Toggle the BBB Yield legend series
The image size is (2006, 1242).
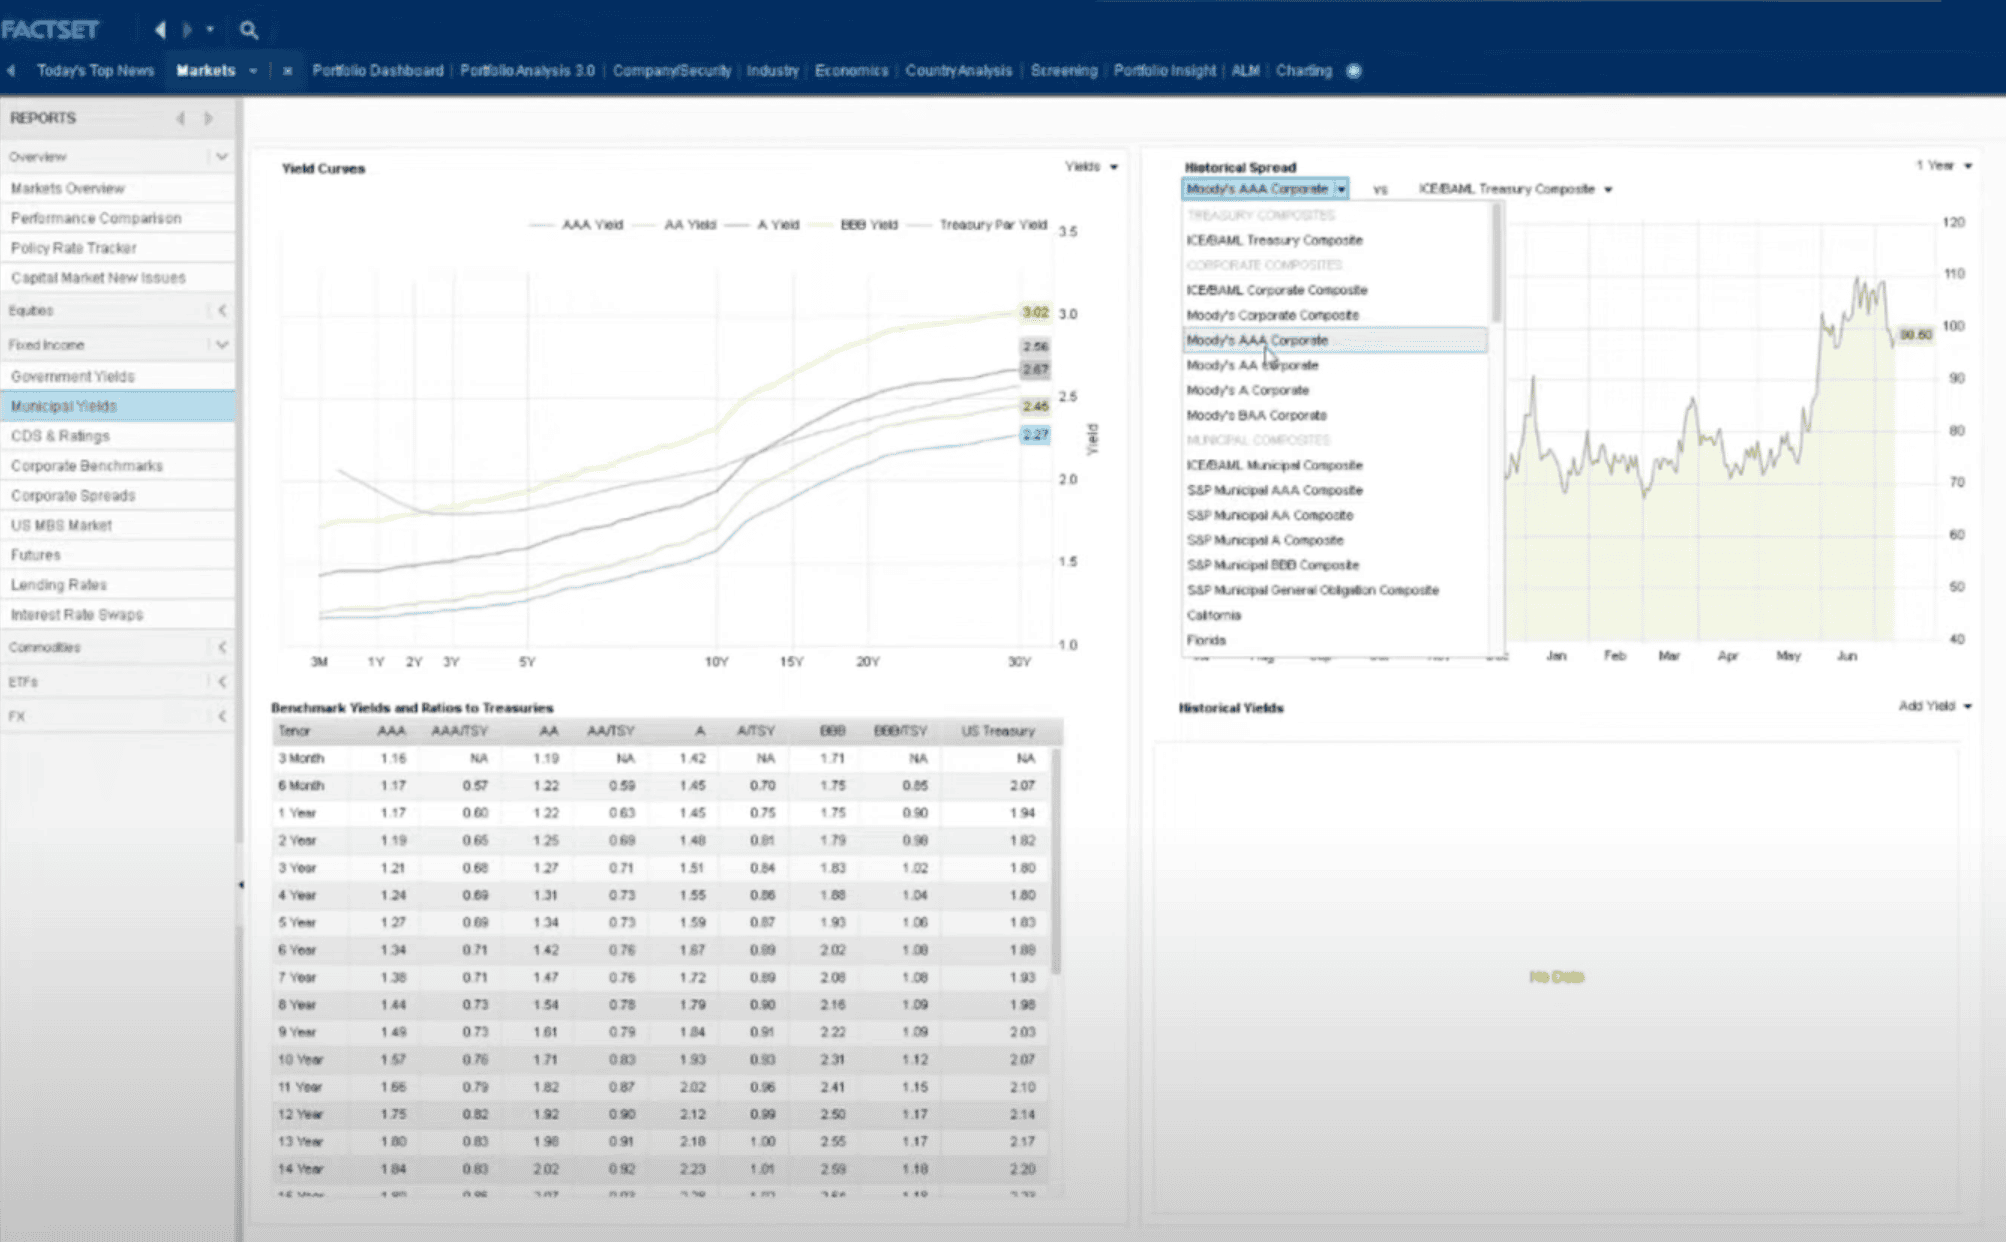(x=854, y=225)
